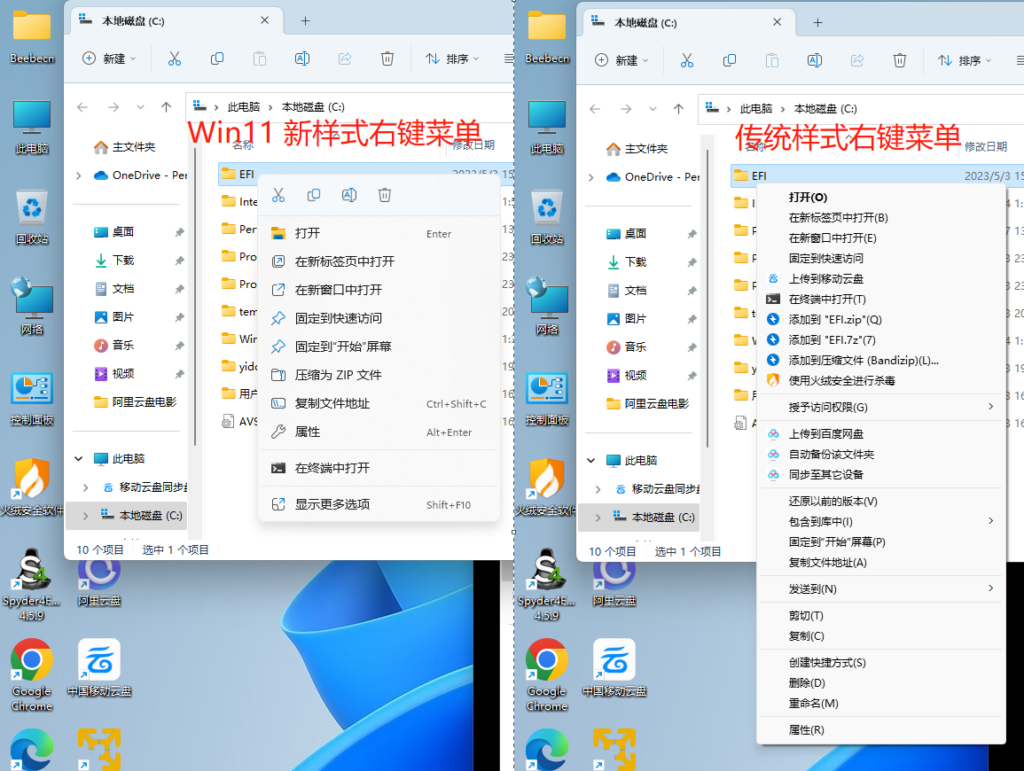Click the Cut icon in right window toolbar

[687, 61]
